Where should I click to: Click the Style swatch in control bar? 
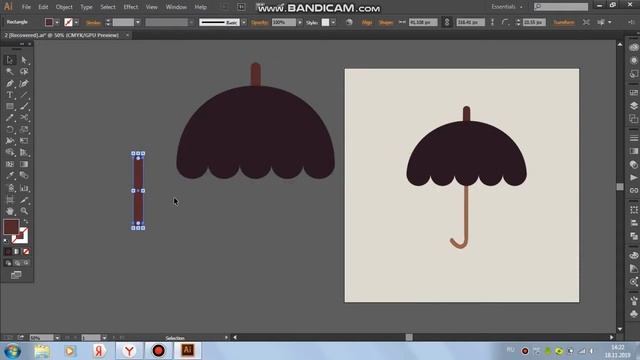click(325, 22)
